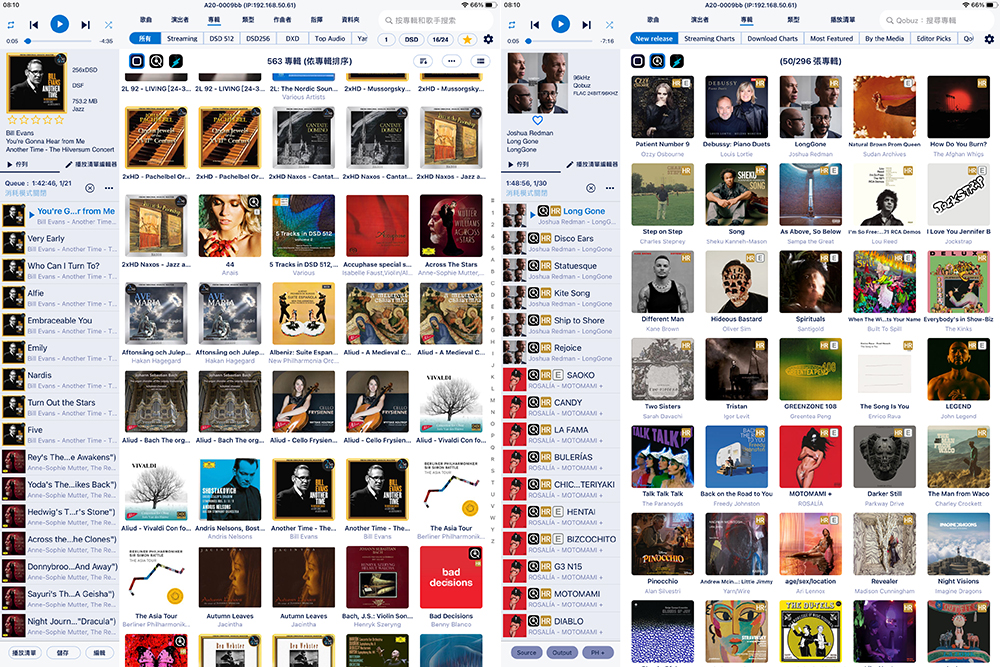Toggle shuffle in left pane
The width and height of the screenshot is (1000, 667).
pyautogui.click(x=108, y=25)
